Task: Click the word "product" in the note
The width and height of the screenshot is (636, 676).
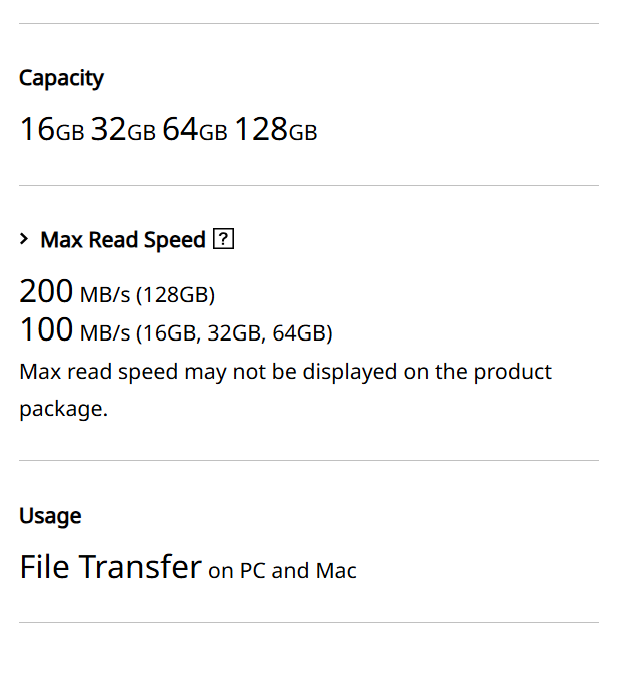Action: pos(512,372)
